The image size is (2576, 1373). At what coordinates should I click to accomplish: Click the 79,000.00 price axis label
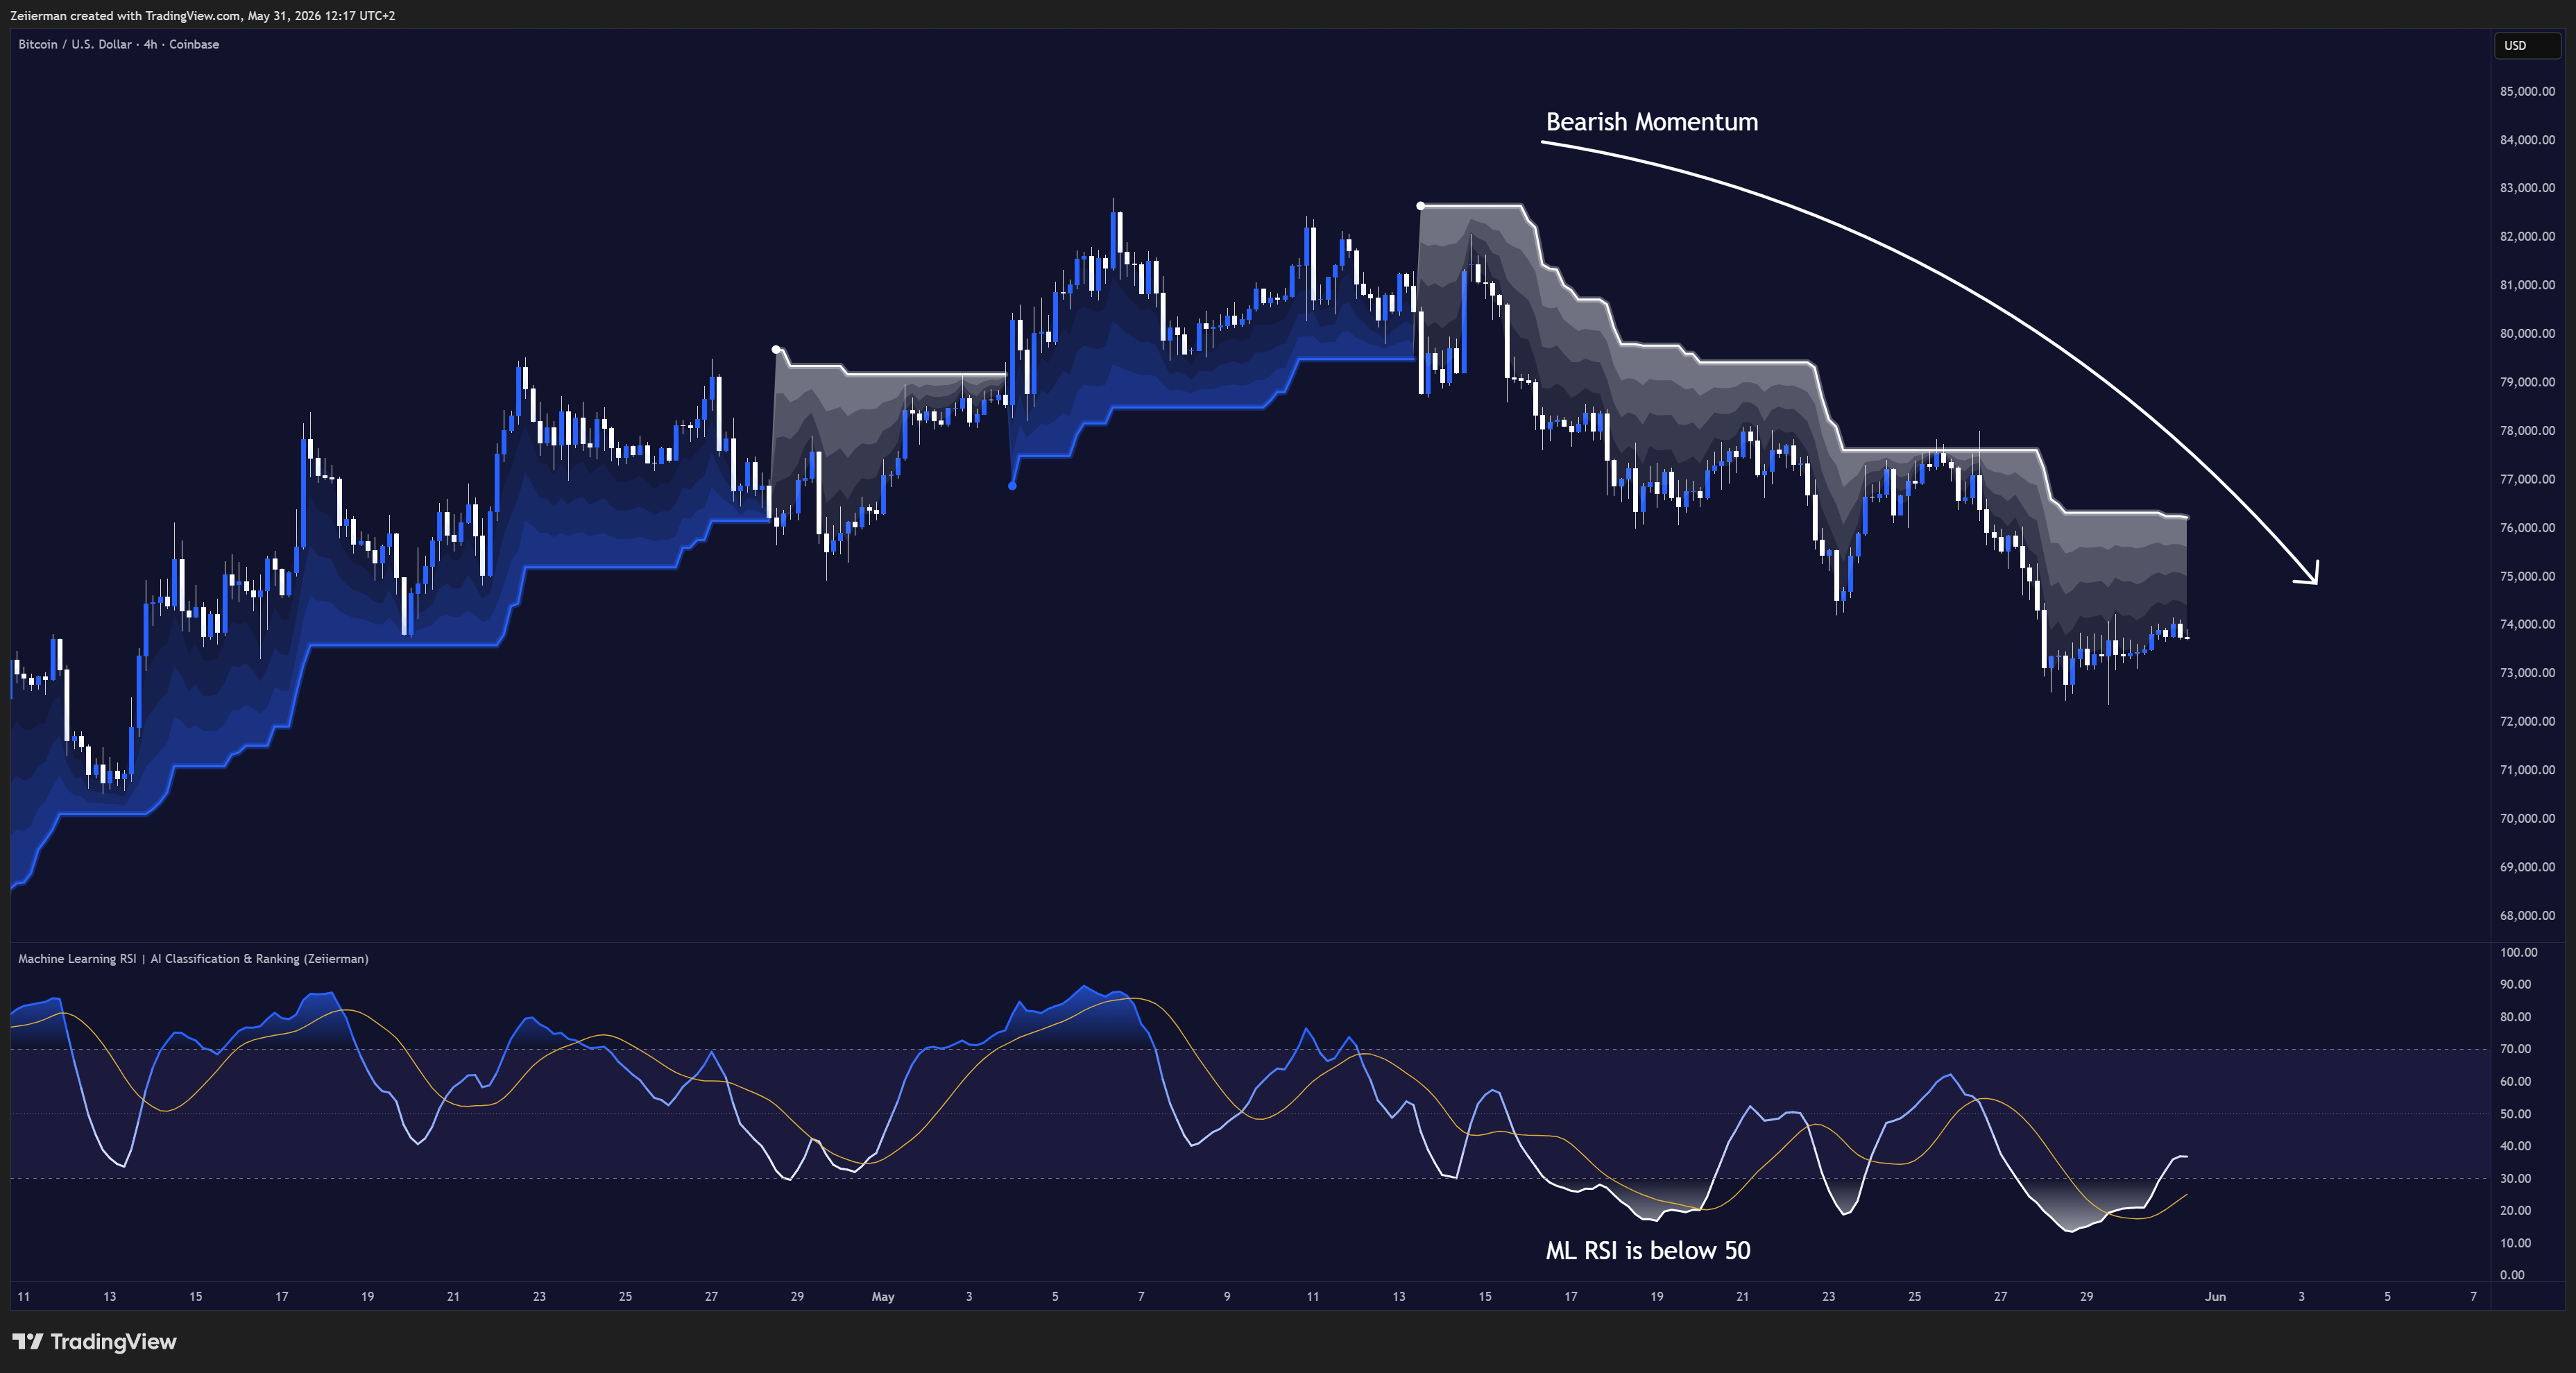pyautogui.click(x=2527, y=382)
